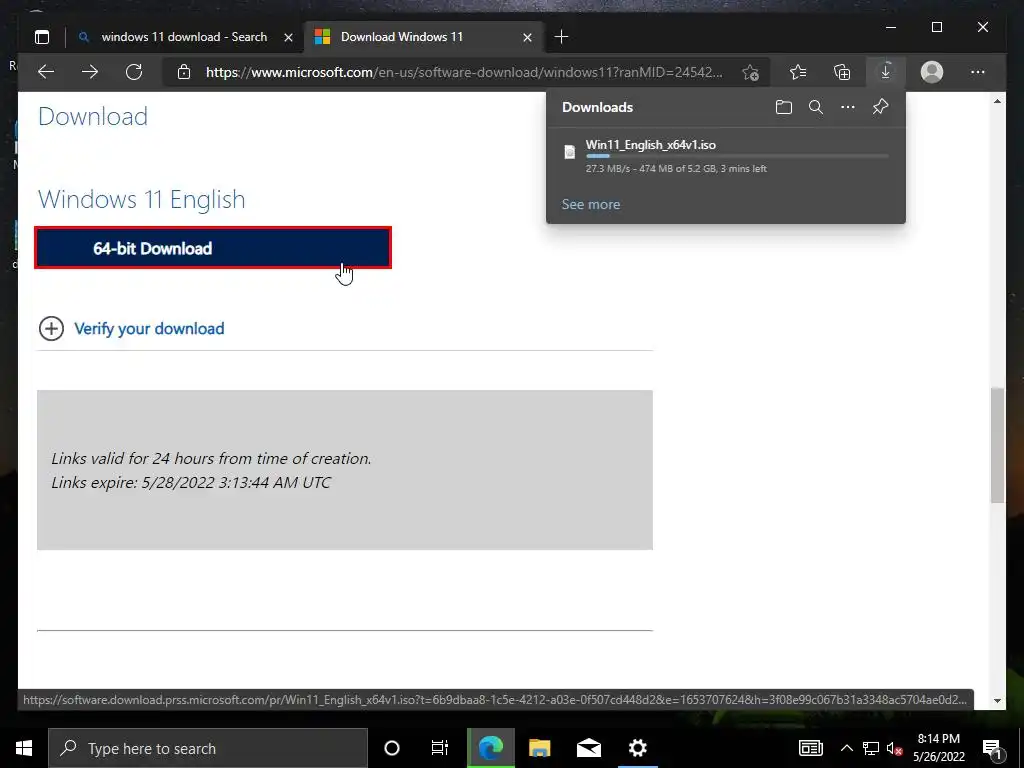Toggle the Downloads toolbar button
Viewport: 1024px width, 768px height.
[x=886, y=72]
